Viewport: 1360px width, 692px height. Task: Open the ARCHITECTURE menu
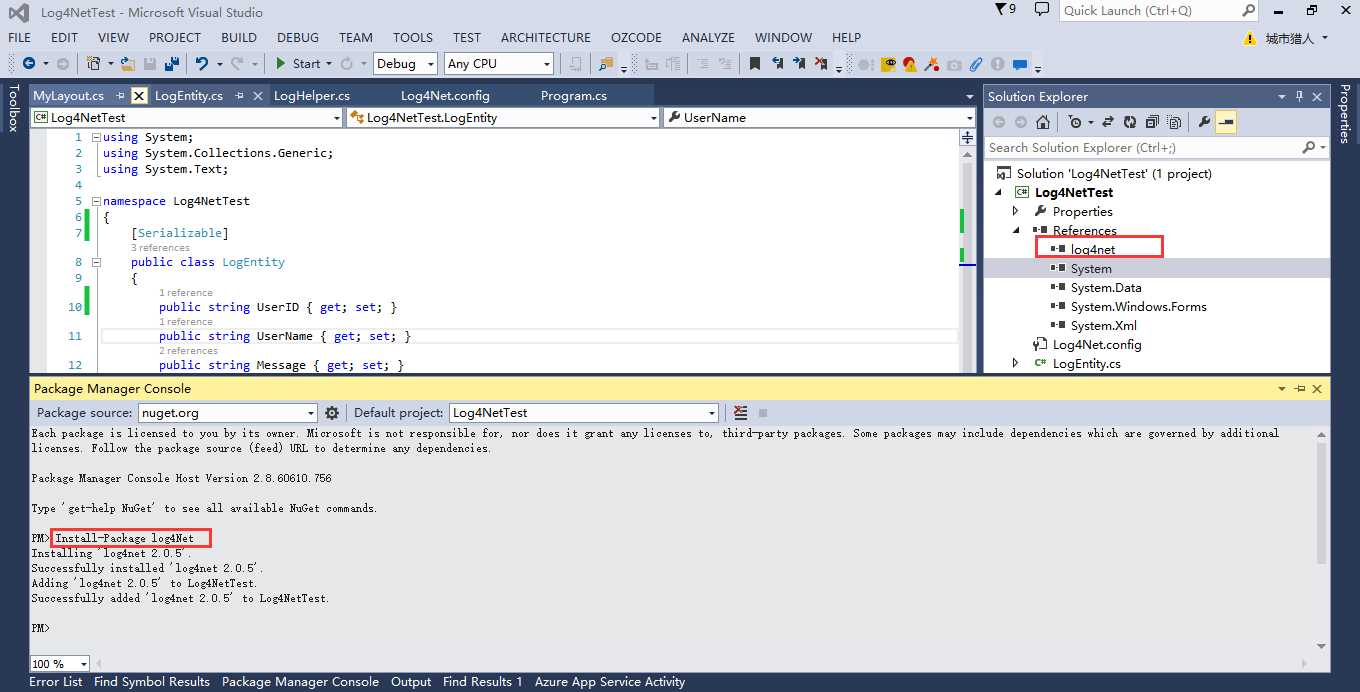(546, 37)
